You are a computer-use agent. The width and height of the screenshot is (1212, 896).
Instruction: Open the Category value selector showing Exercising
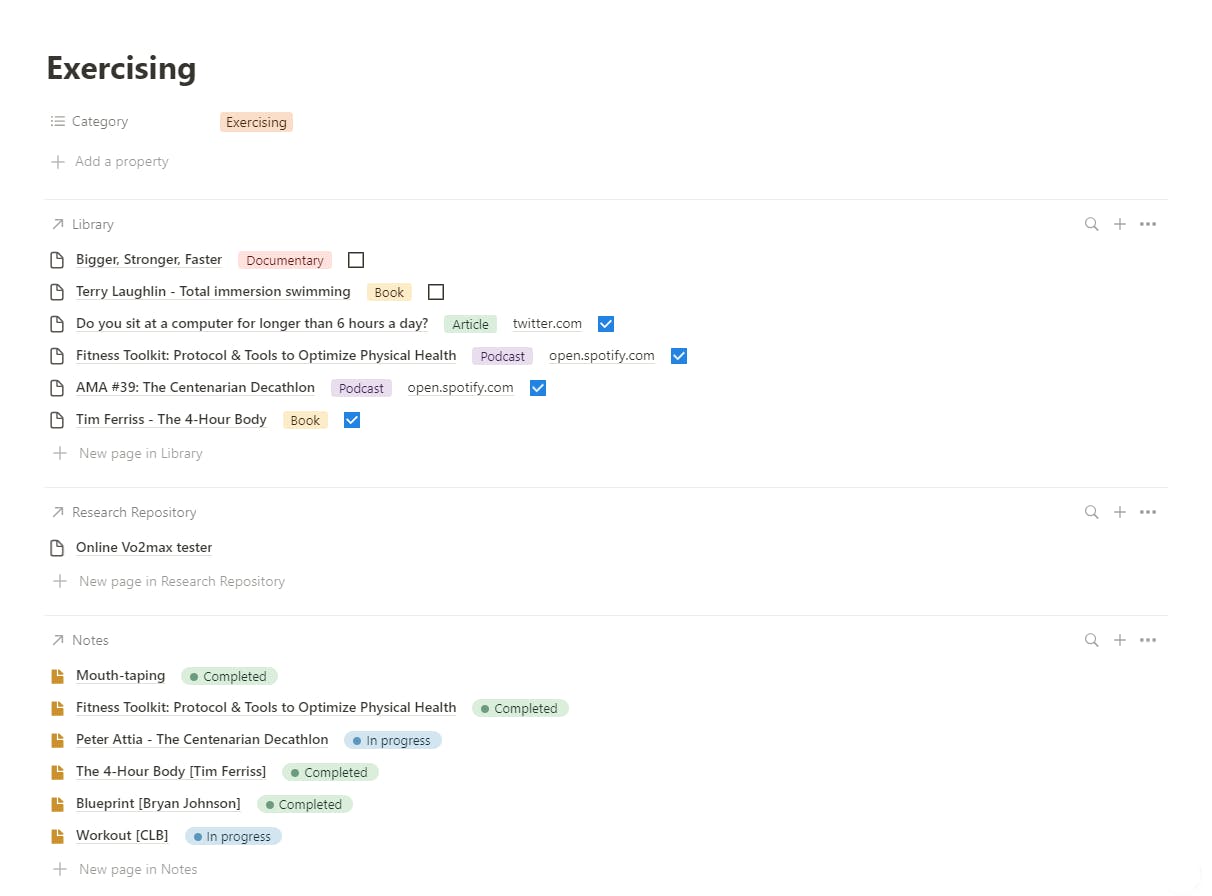tap(256, 121)
